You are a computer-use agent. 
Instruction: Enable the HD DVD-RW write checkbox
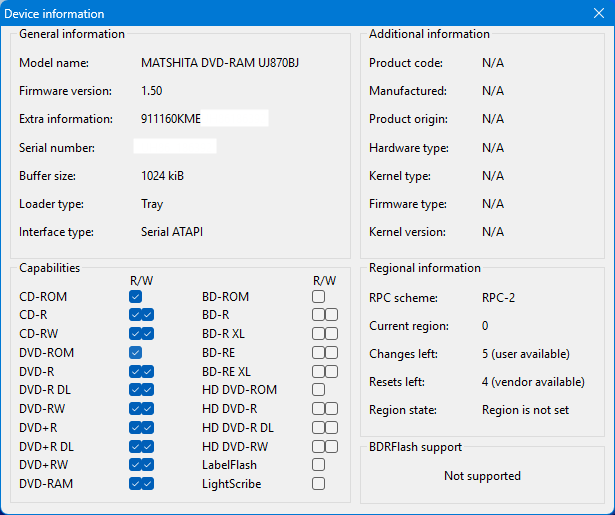pyautogui.click(x=331, y=446)
